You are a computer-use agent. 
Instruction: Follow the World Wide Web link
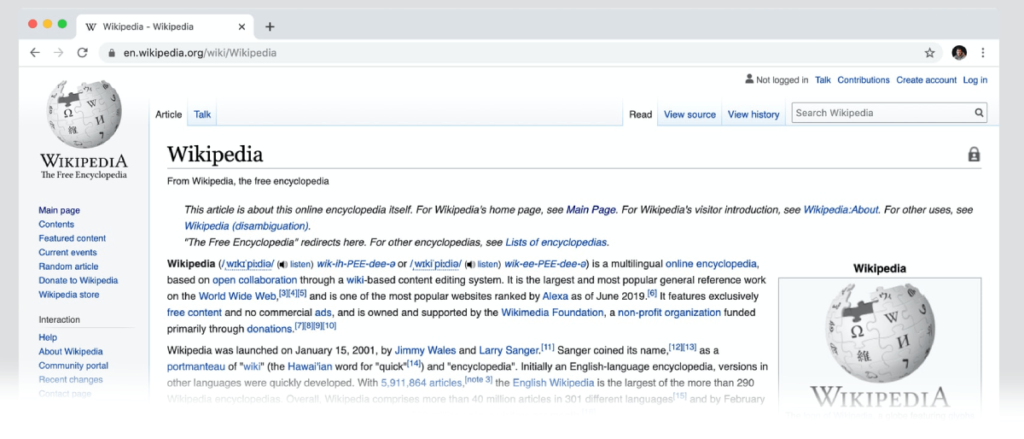238,296
